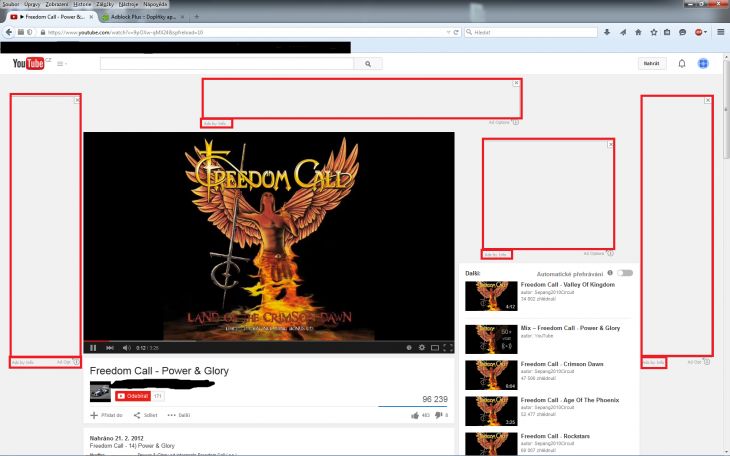
Task: Click the paper-plane send icon in the toolbar
Action: click(x=623, y=32)
